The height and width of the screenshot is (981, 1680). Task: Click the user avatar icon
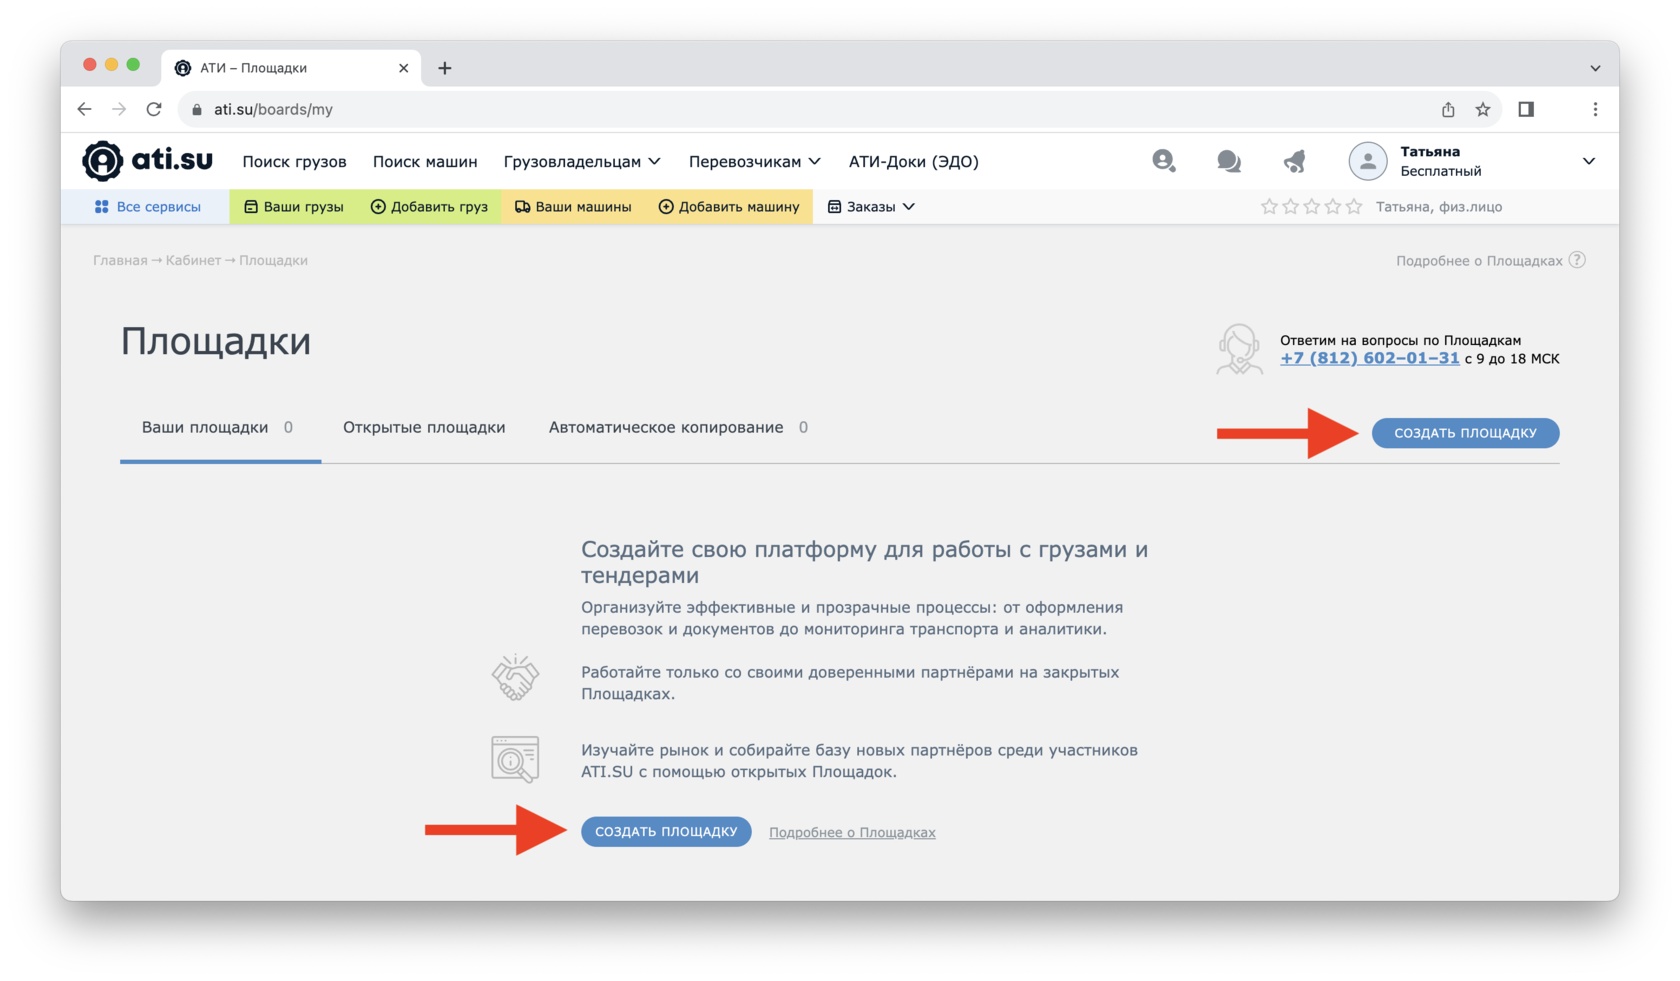(x=1367, y=161)
